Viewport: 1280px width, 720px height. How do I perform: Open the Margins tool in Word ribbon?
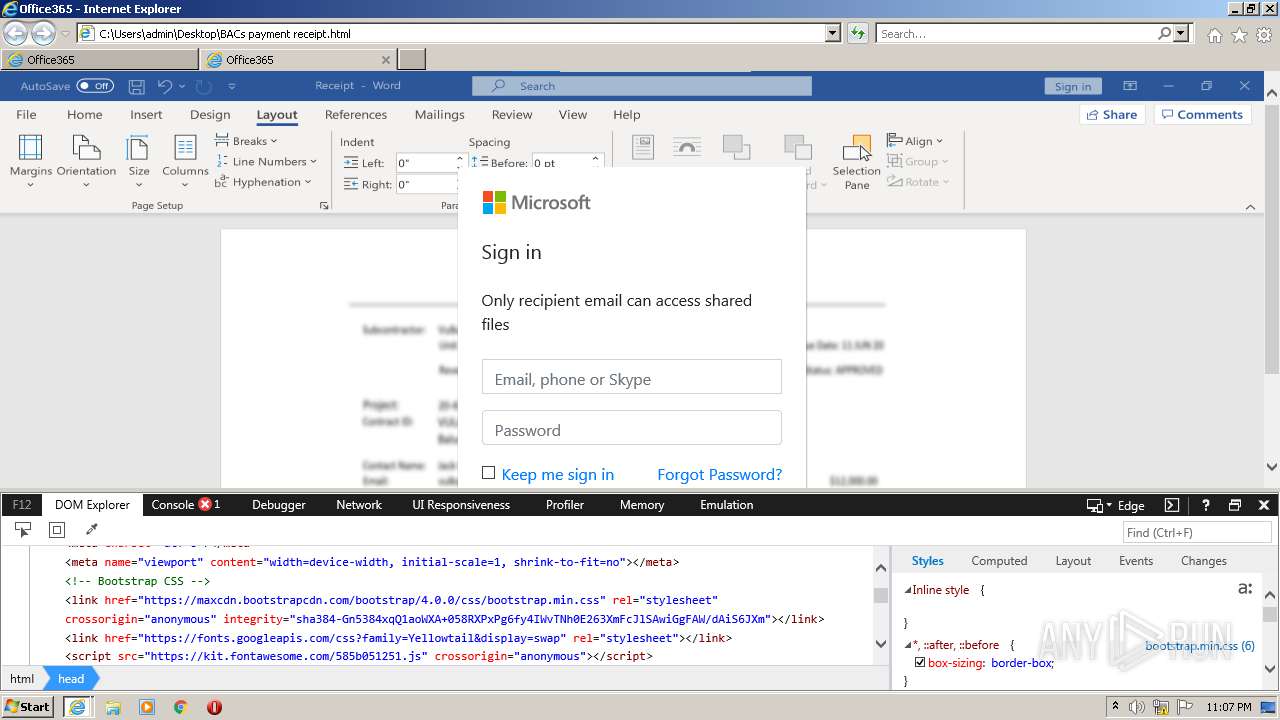(x=31, y=160)
